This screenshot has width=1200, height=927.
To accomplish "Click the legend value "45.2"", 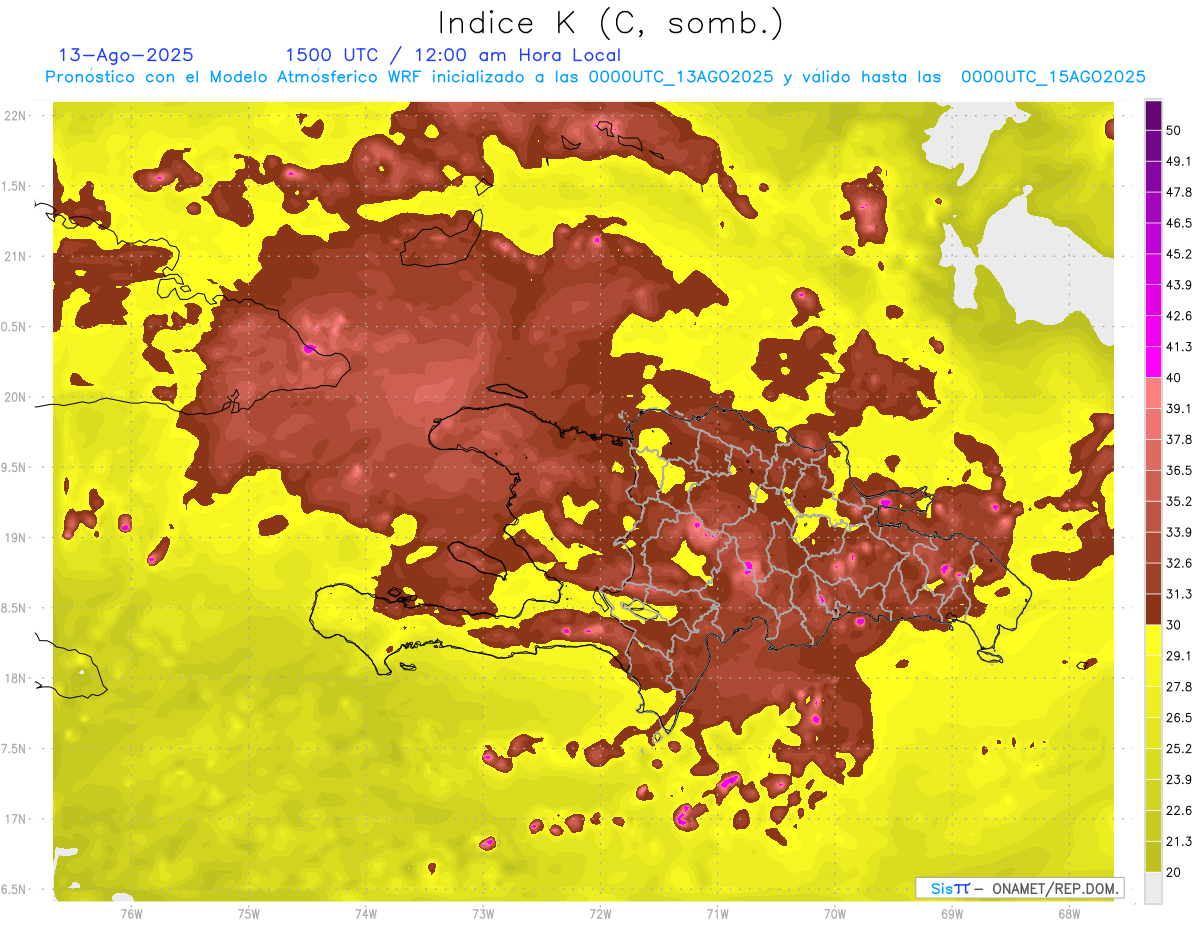I will click(1178, 254).
